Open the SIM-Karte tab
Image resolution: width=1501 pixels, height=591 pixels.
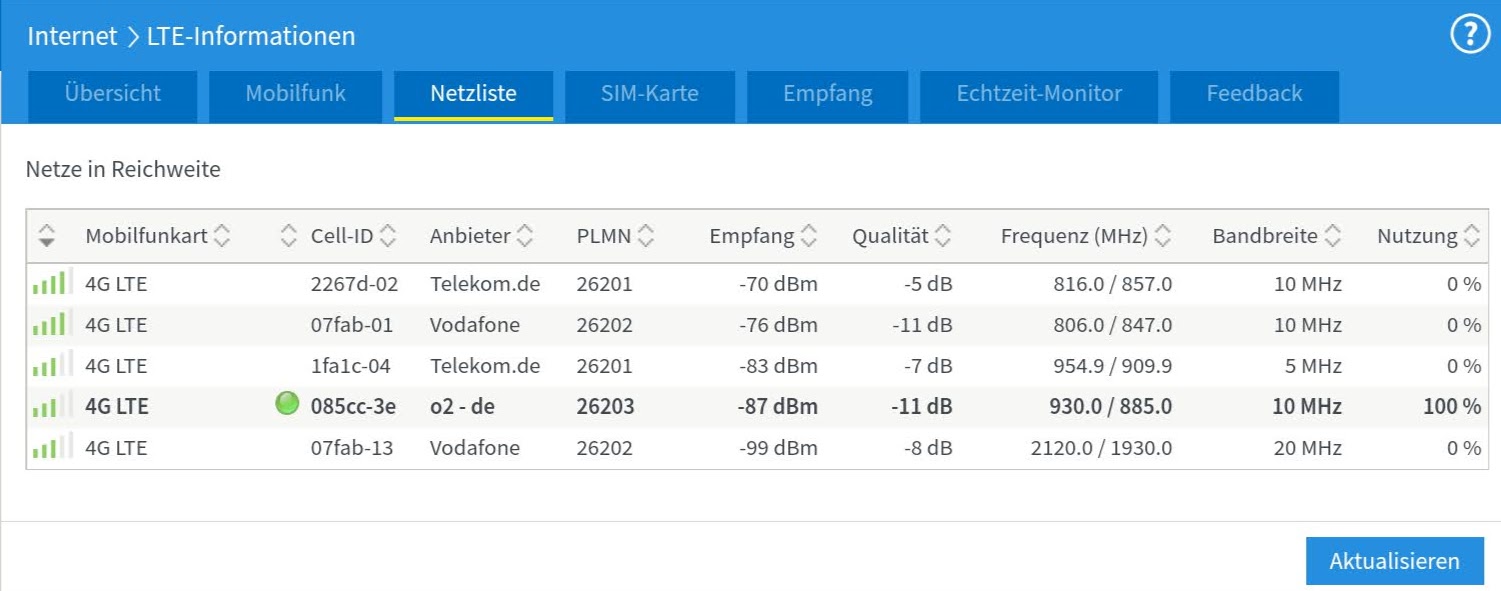(x=650, y=94)
